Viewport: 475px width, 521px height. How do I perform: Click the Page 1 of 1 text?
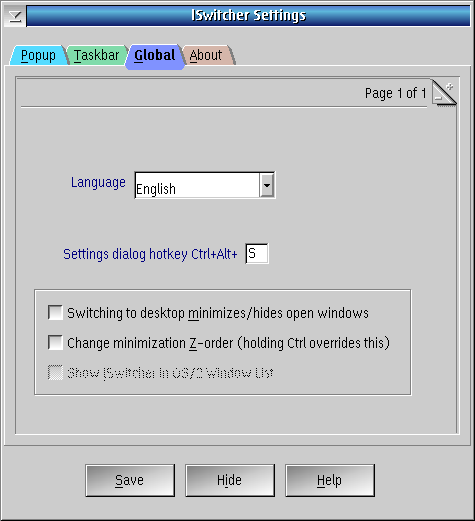tap(395, 93)
